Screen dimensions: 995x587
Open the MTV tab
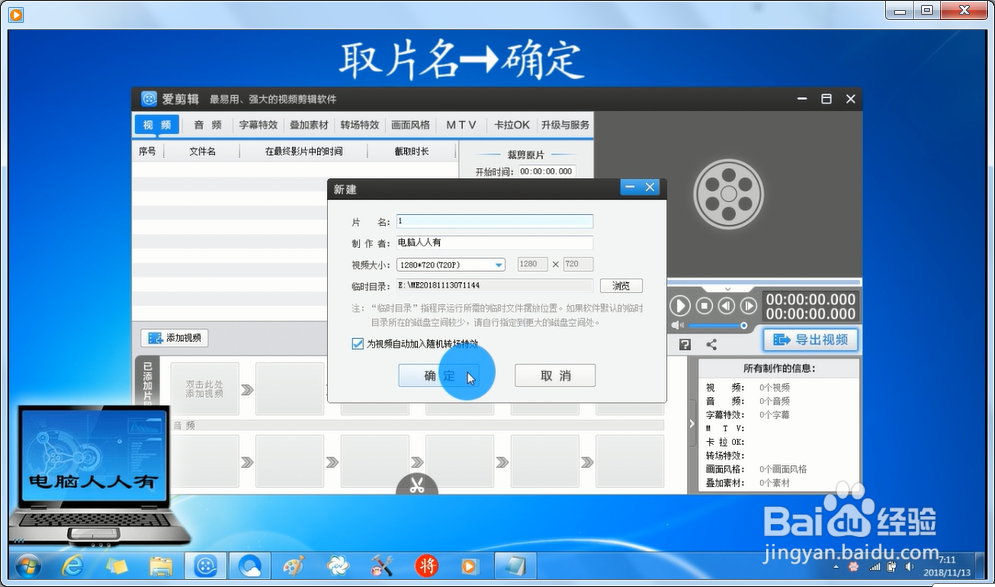[x=461, y=125]
